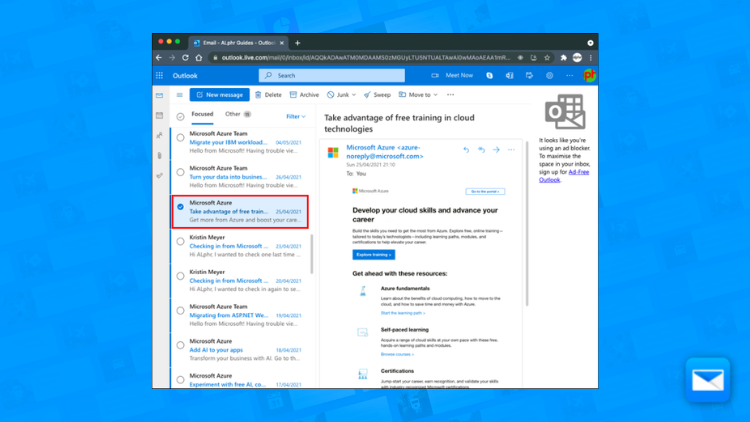Forward the Microsoft Azure email
This screenshot has height=422, width=750.
(496, 150)
